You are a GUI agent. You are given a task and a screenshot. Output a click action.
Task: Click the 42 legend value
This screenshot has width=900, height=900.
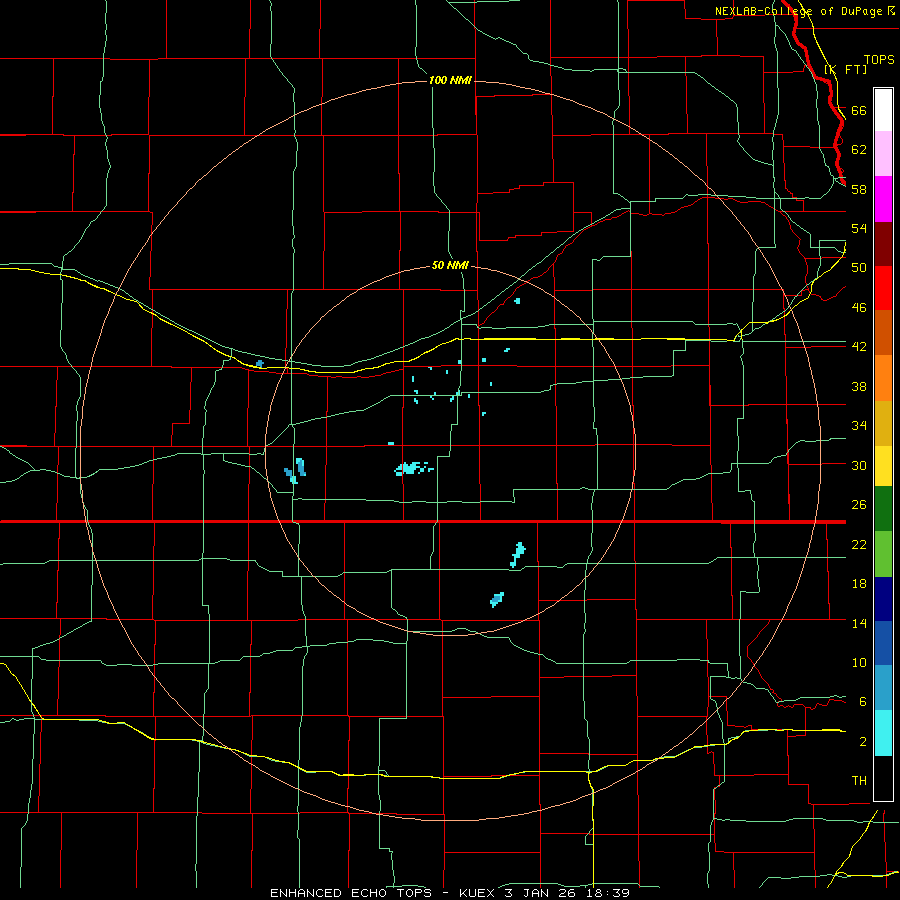tap(859, 346)
